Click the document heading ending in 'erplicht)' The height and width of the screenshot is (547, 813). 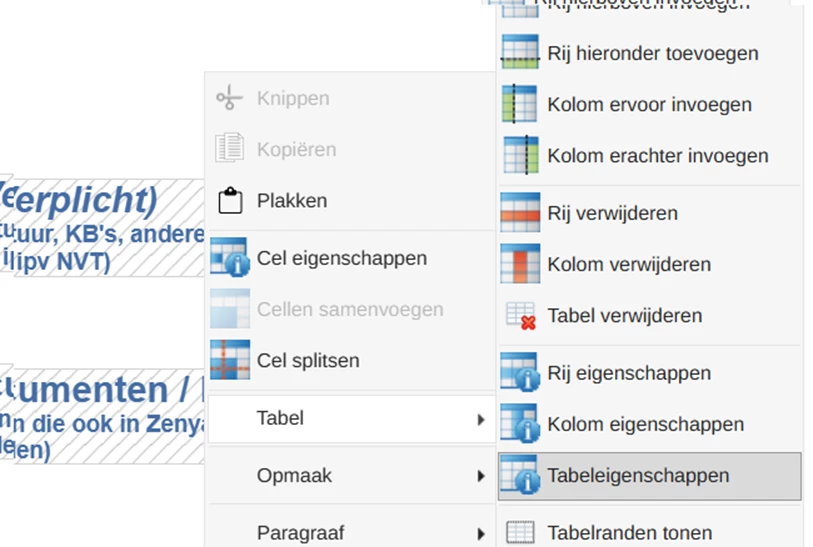pos(79,199)
